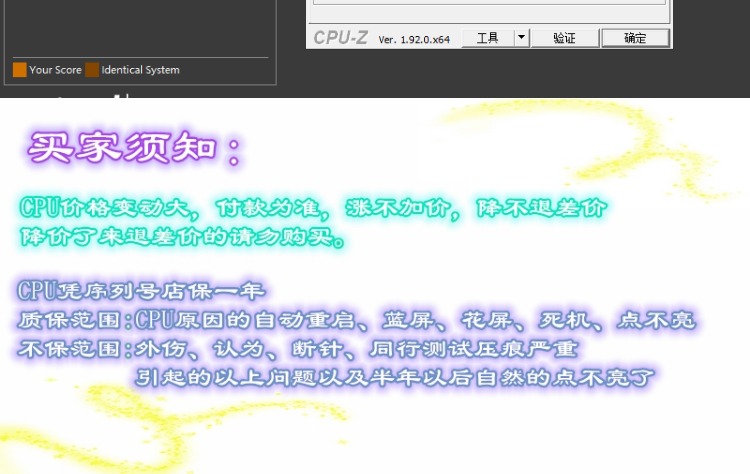750x474 pixels.
Task: Click the line starting '不保范围'
Action: coord(298,349)
